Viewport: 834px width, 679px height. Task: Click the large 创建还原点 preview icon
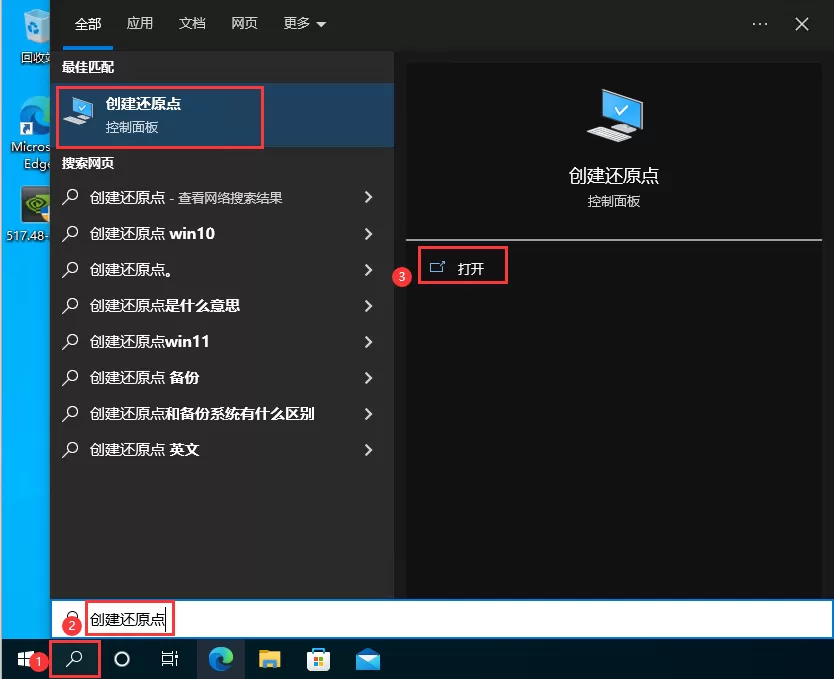tap(614, 113)
